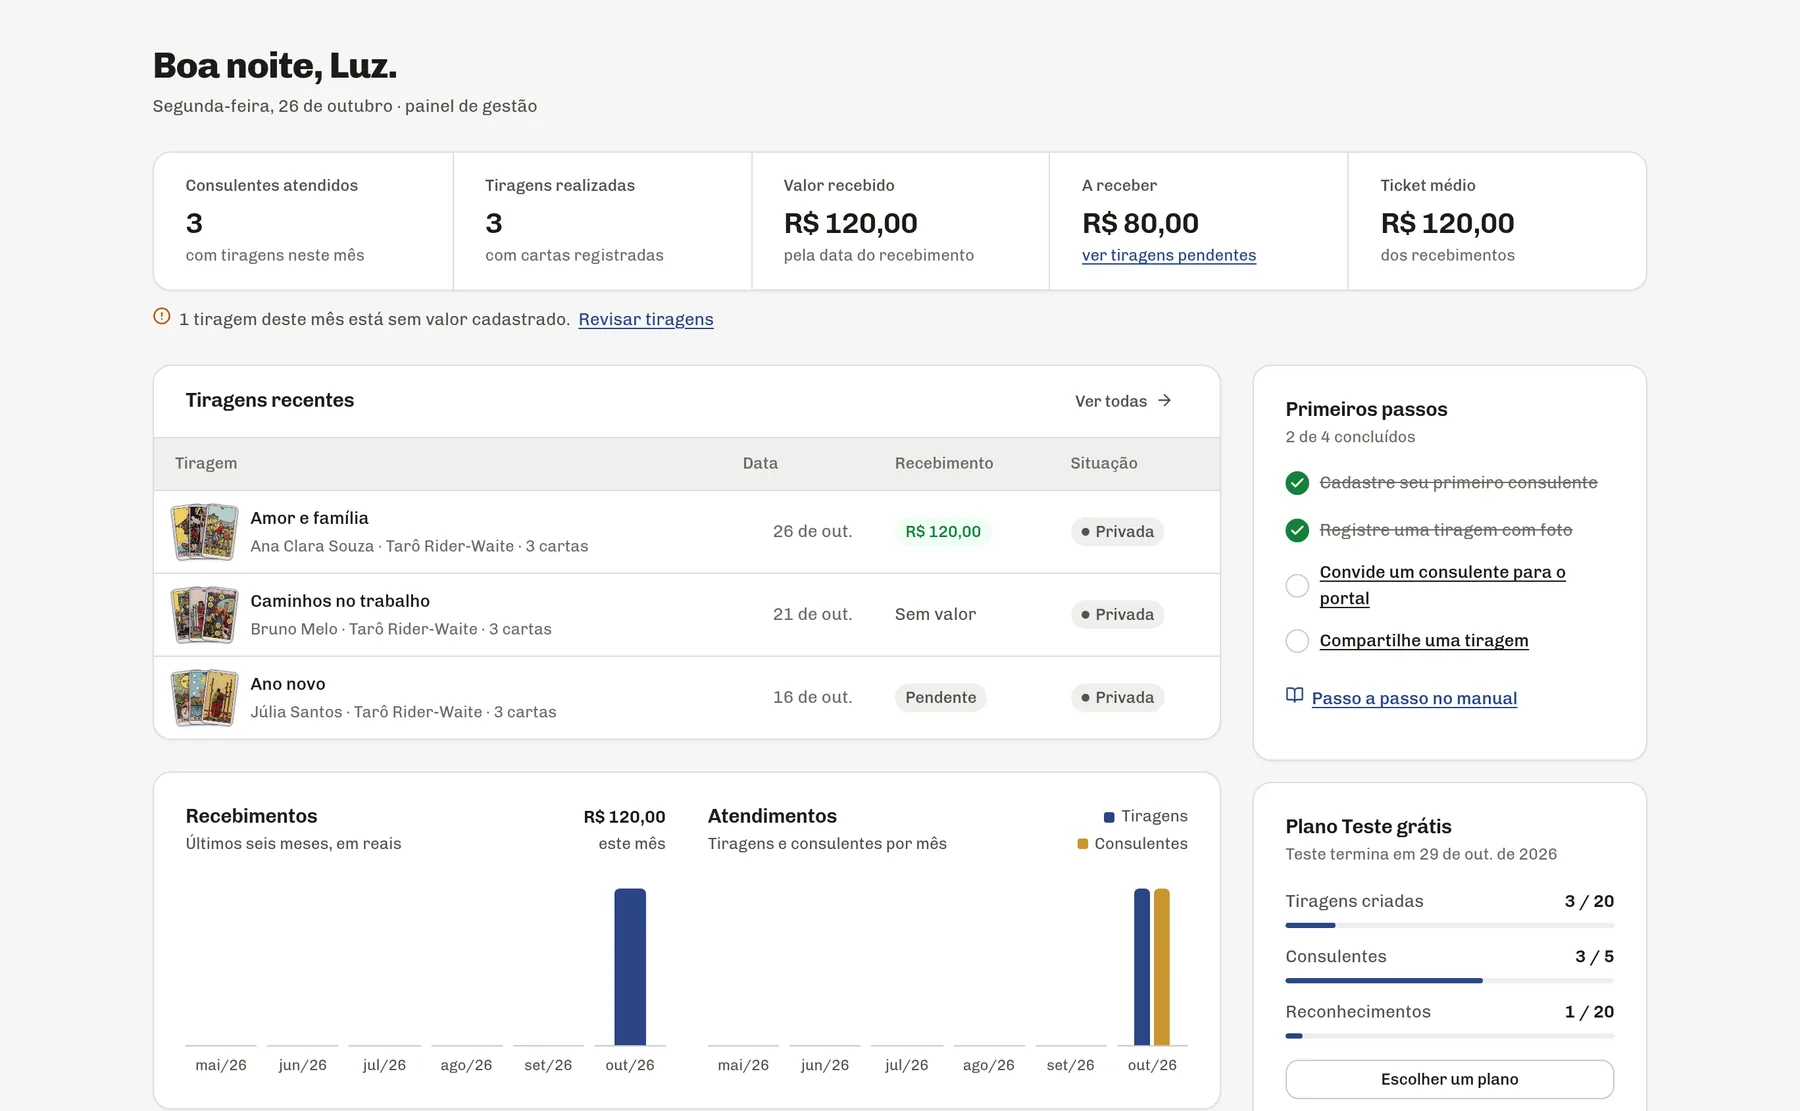Click the A receber R$ 80,00 value
The image size is (1800, 1111).
tap(1140, 223)
